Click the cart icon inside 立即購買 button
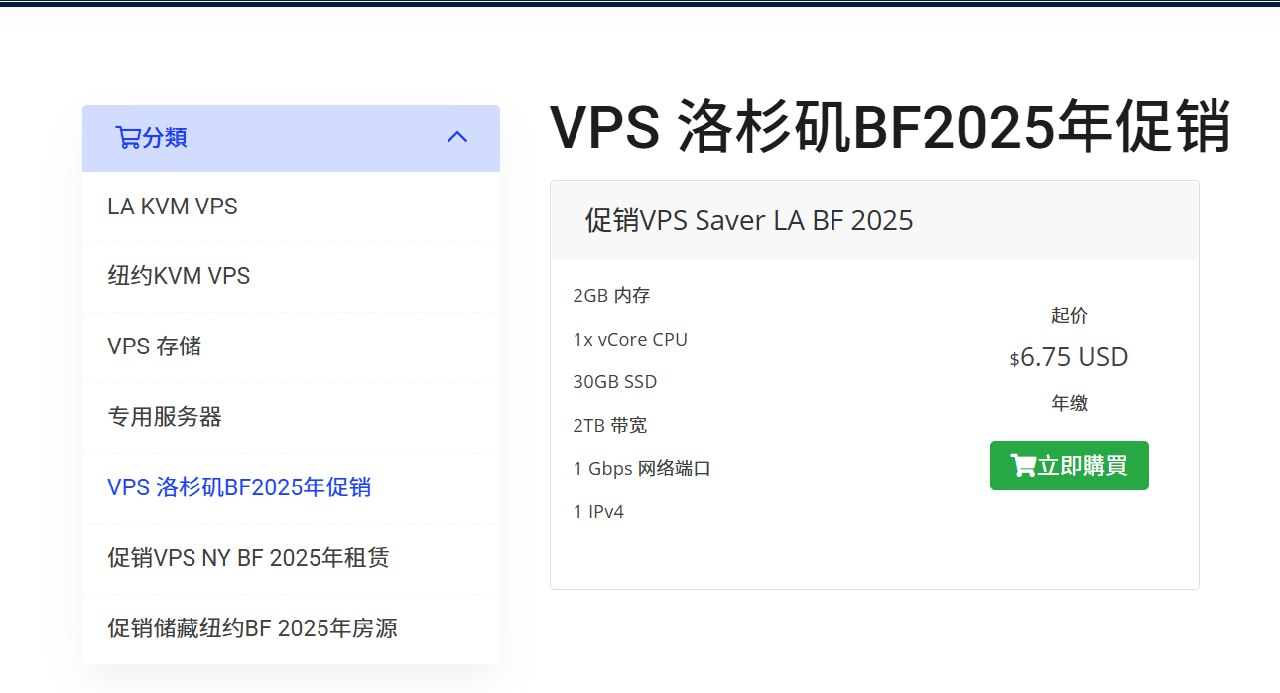This screenshot has height=693, width=1280. 1022,464
